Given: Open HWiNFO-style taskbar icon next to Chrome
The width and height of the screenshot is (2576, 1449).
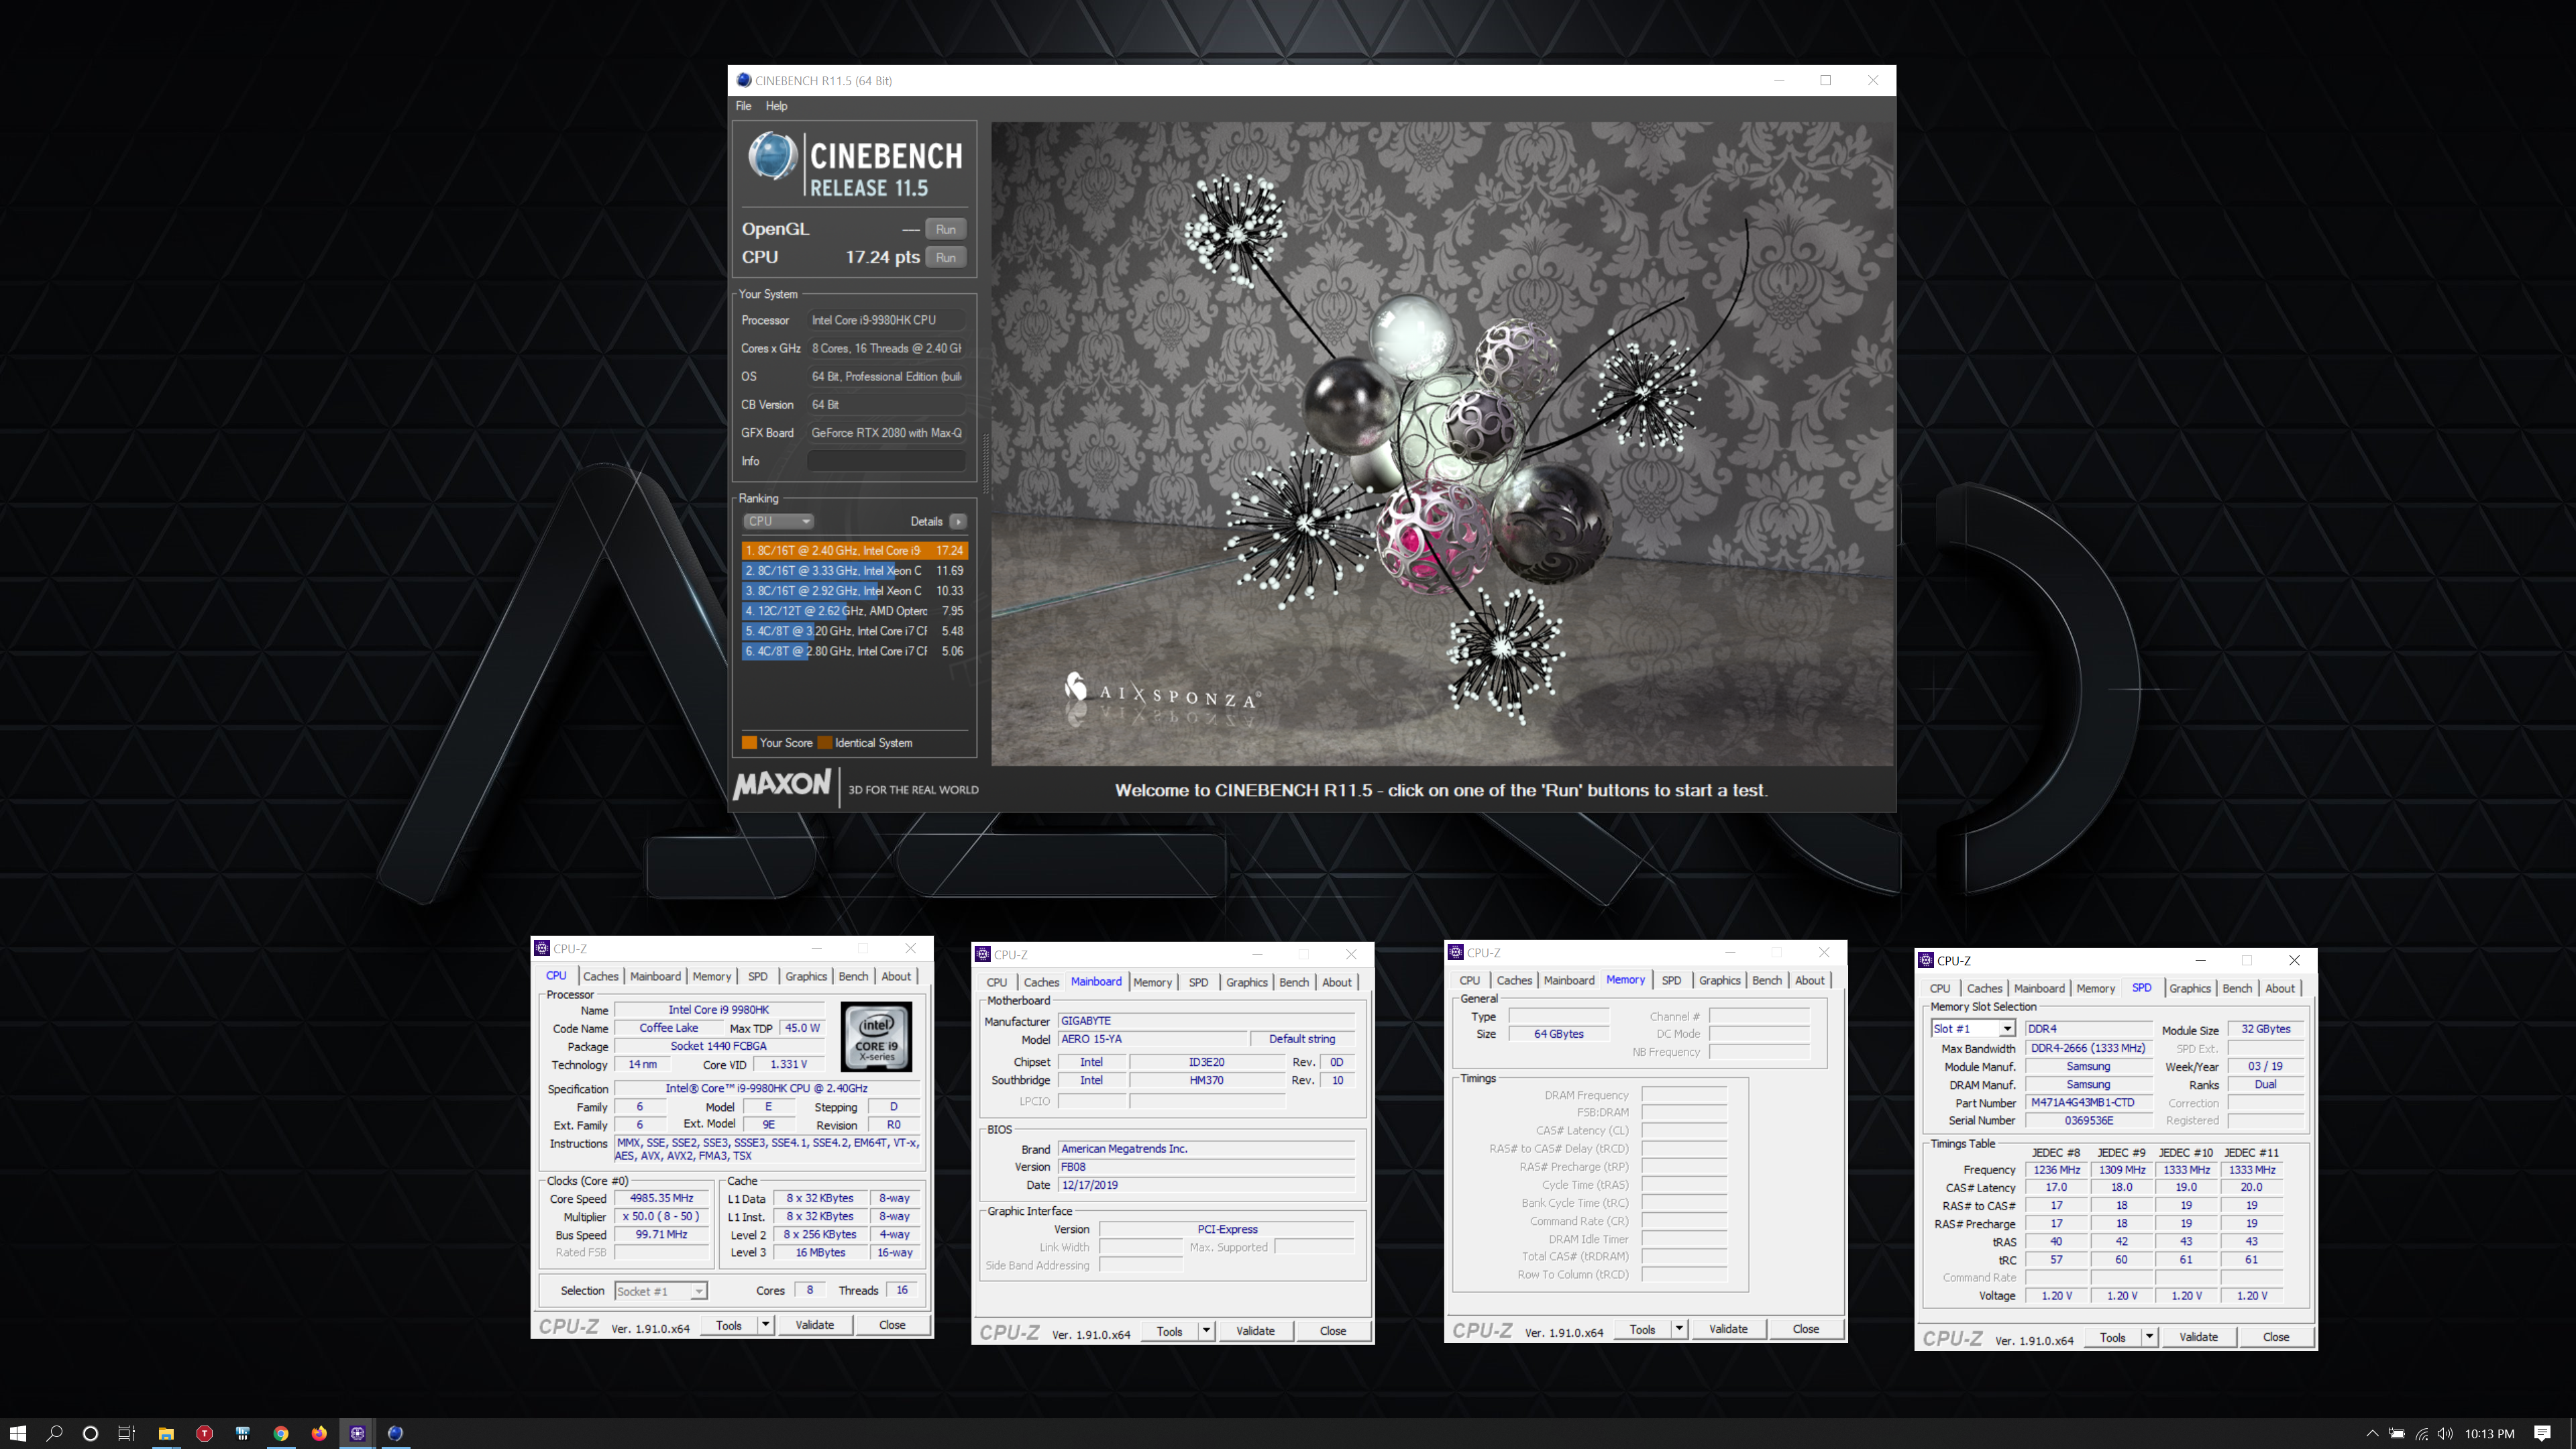Looking at the screenshot, I should [242, 1433].
